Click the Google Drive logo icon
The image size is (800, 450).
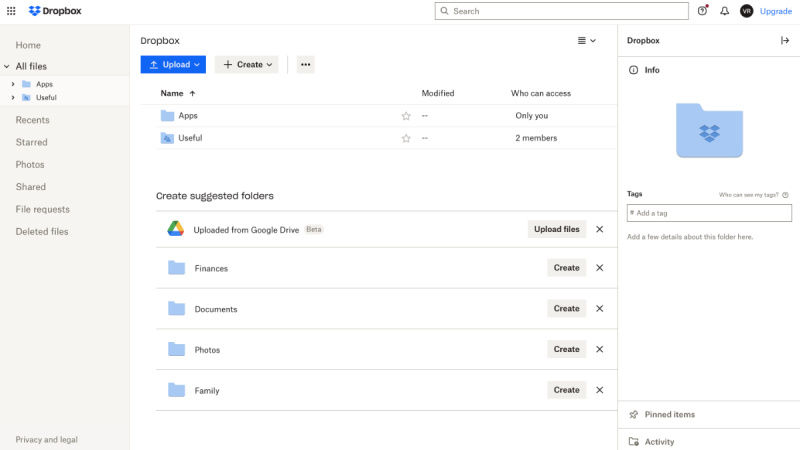pos(176,229)
